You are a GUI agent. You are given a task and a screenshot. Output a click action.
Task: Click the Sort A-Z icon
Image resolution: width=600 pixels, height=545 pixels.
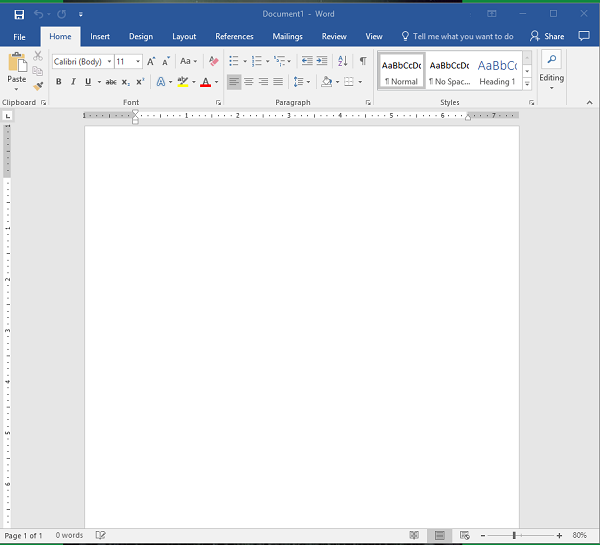[x=341, y=61]
